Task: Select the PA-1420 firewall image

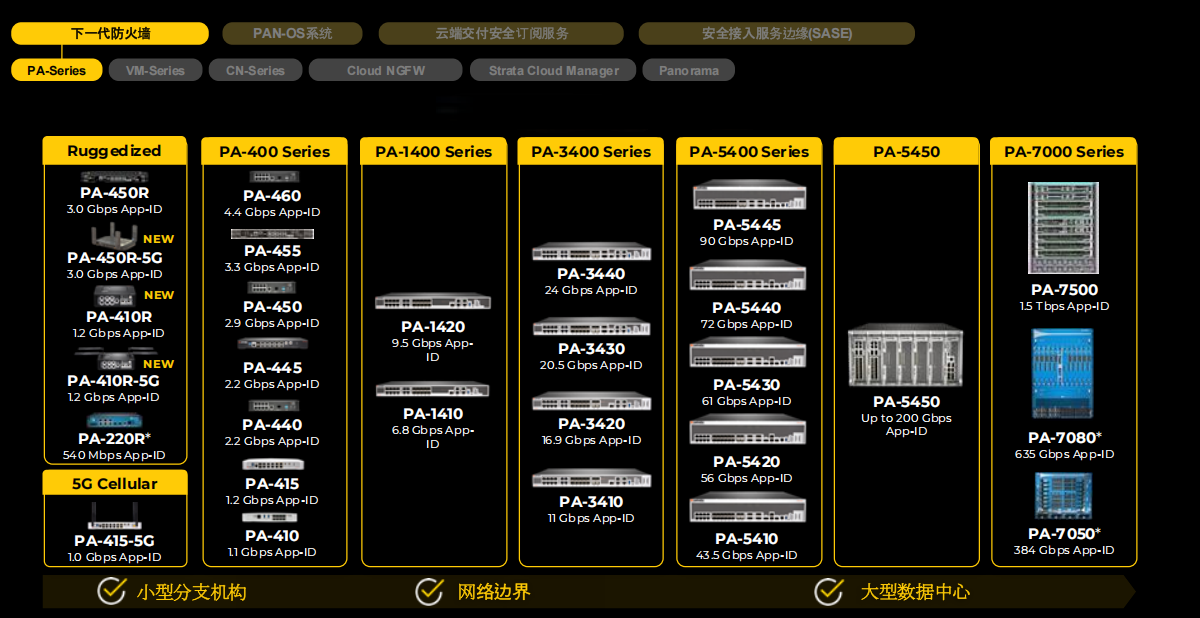Action: [432, 302]
